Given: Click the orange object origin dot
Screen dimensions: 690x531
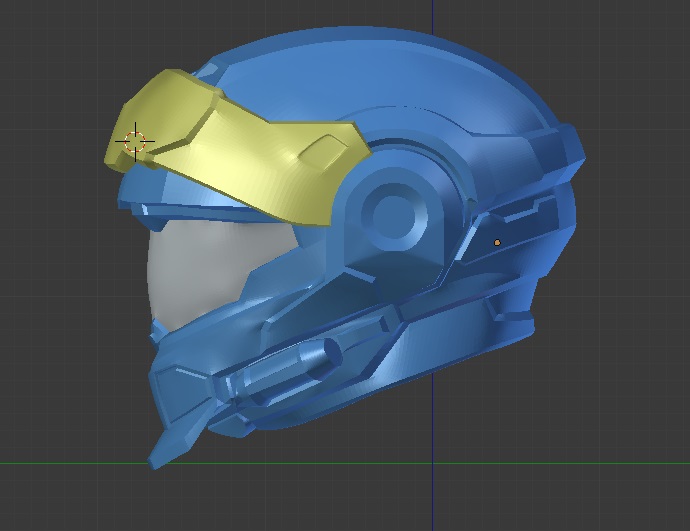Looking at the screenshot, I should click(497, 242).
